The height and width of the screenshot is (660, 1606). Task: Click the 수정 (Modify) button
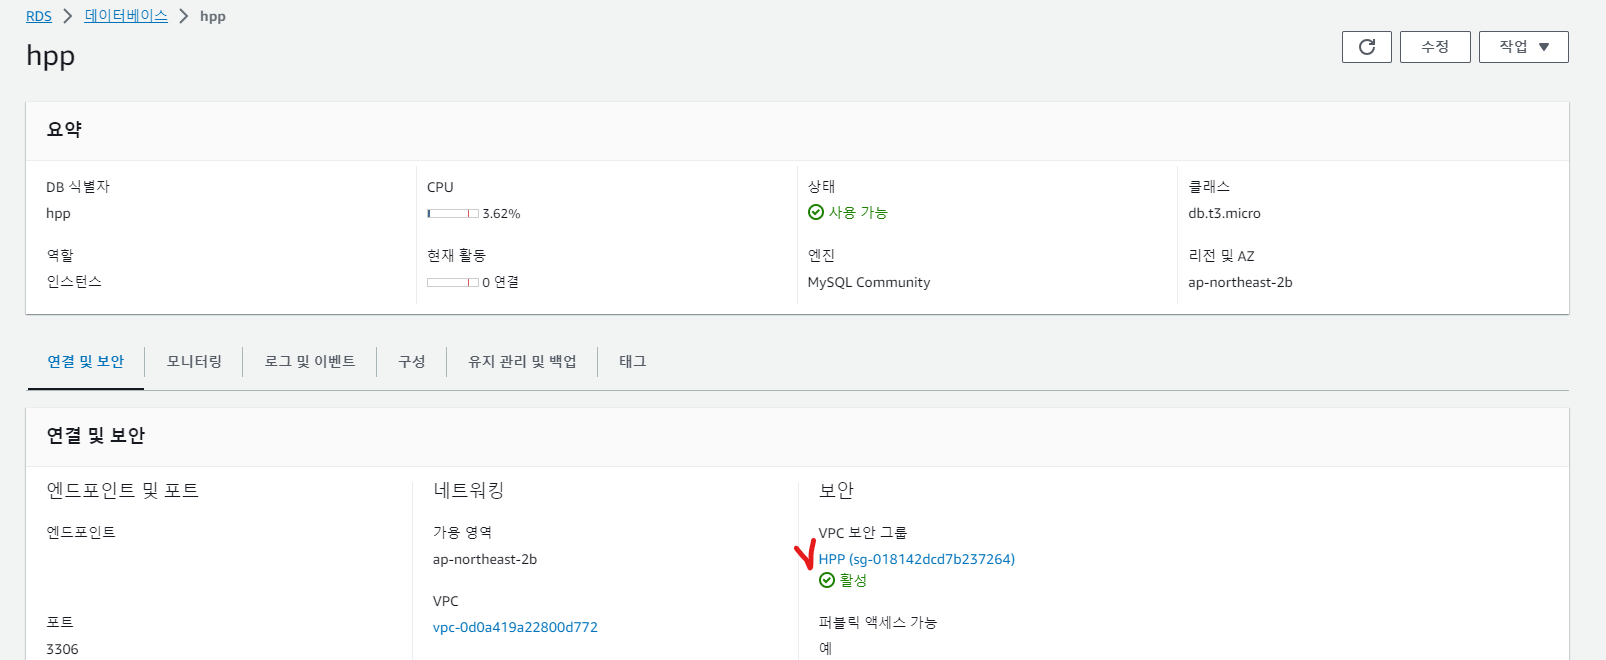(1434, 47)
